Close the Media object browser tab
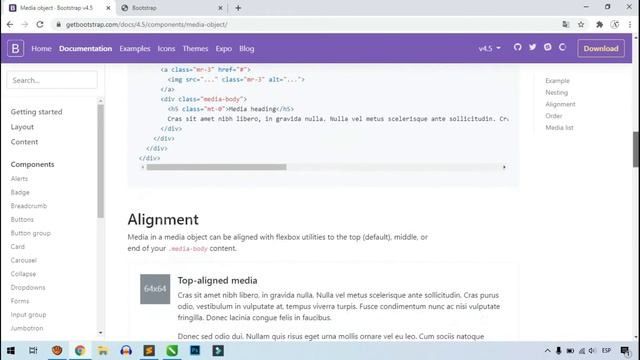This screenshot has height=360, width=640. [108, 8]
